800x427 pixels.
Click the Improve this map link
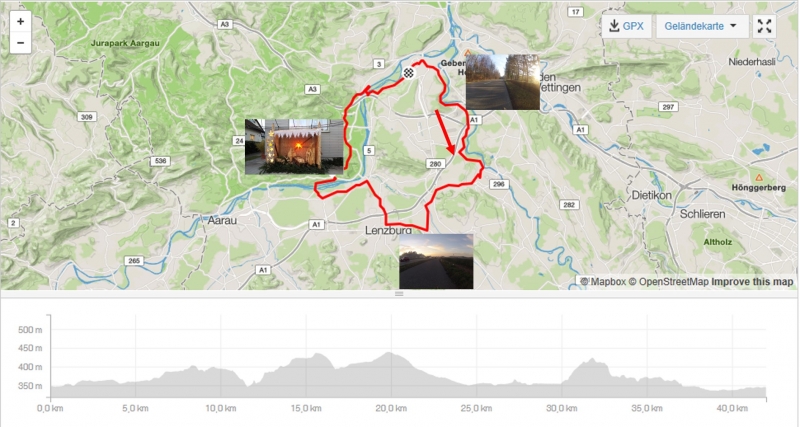tap(753, 282)
